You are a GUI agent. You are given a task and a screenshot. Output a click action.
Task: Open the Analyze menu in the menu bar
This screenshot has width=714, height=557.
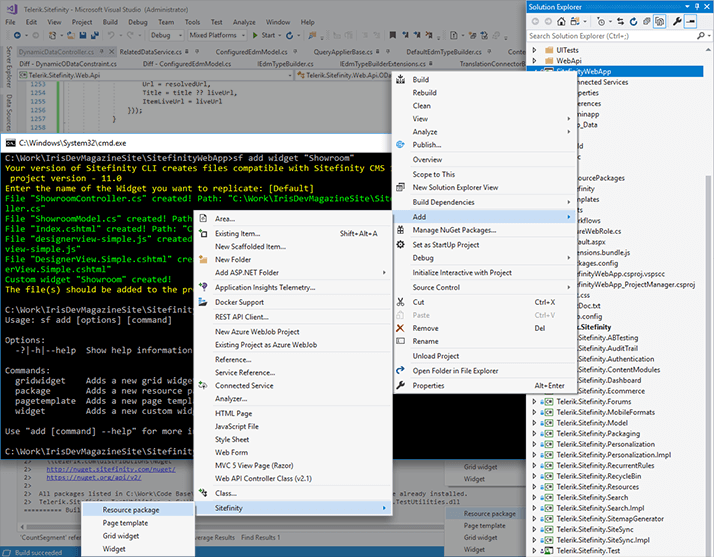click(244, 22)
